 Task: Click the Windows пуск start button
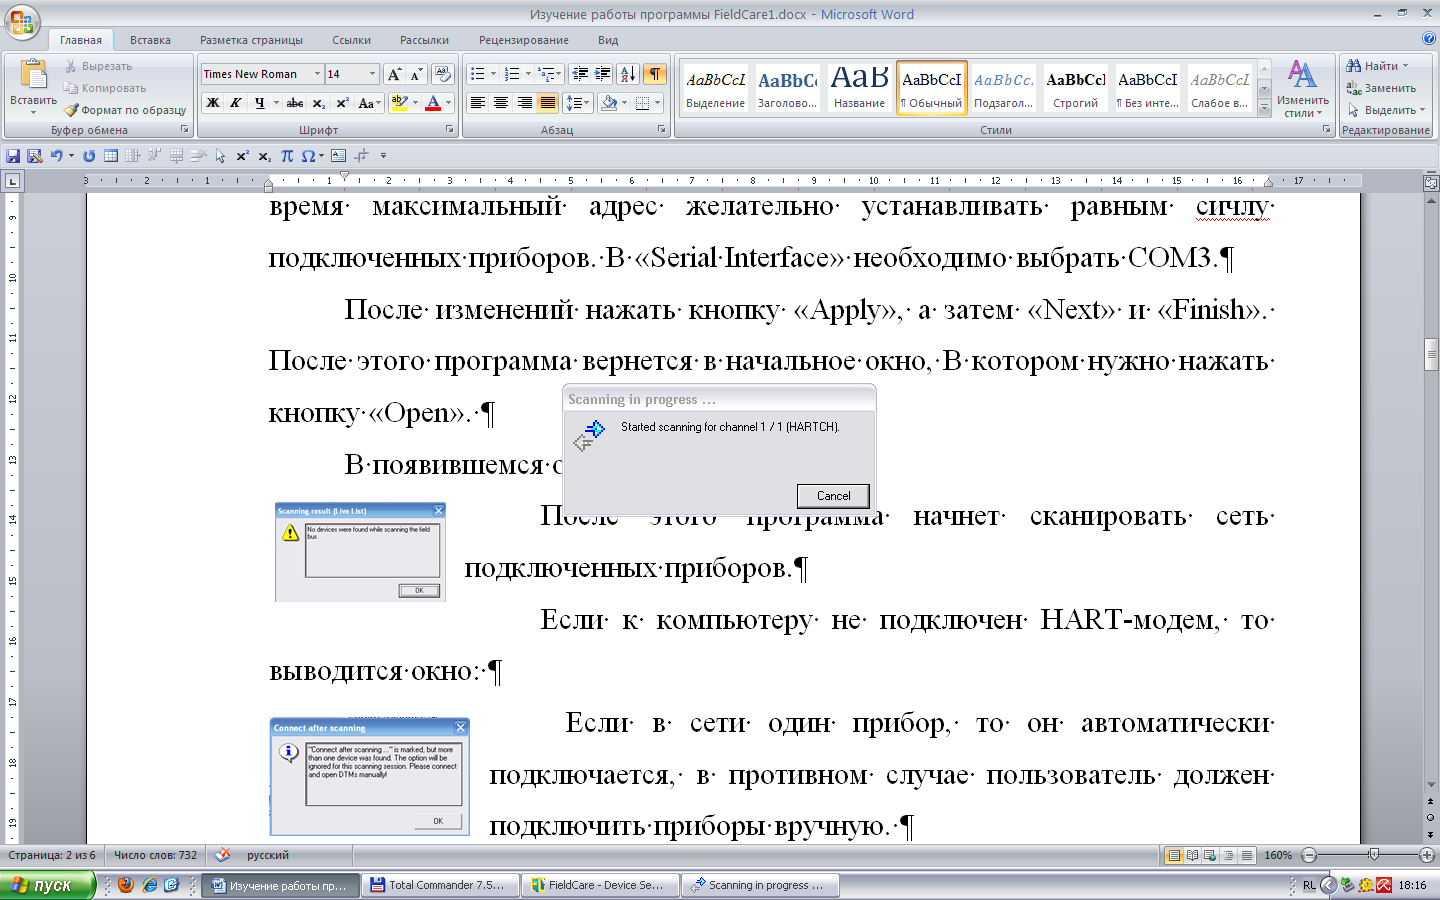pyautogui.click(x=49, y=885)
